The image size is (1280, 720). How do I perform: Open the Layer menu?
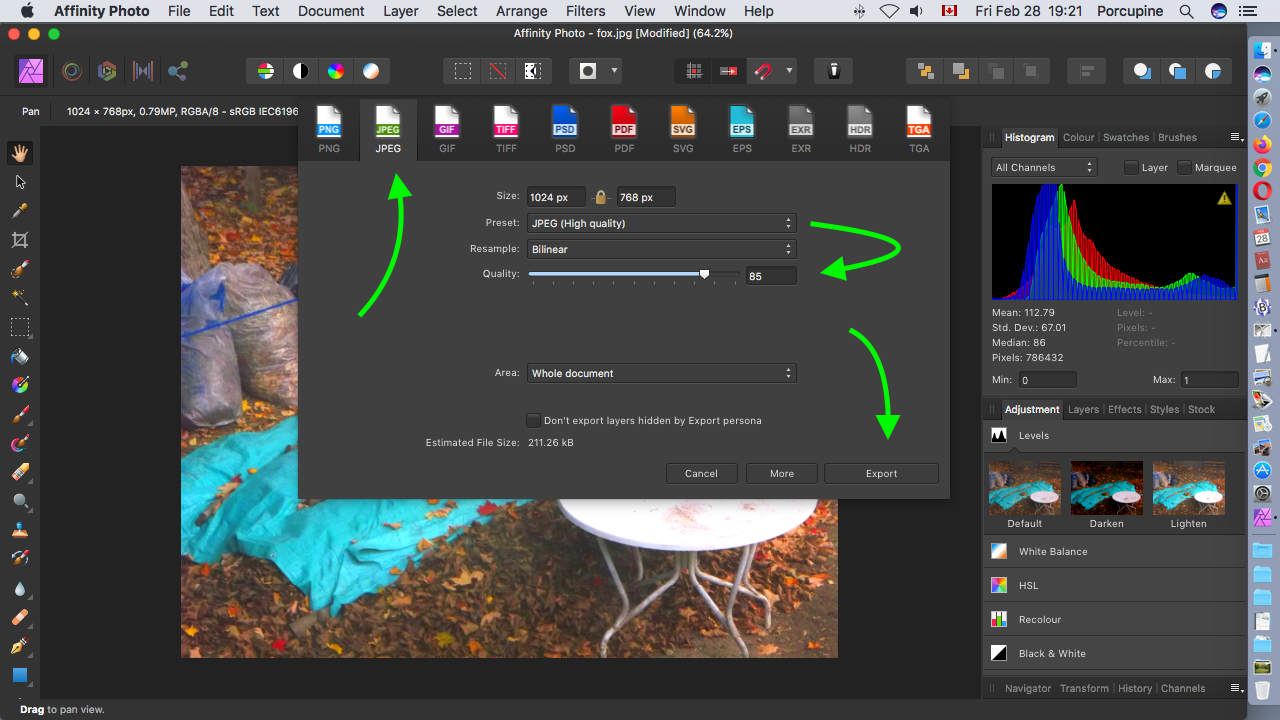400,11
